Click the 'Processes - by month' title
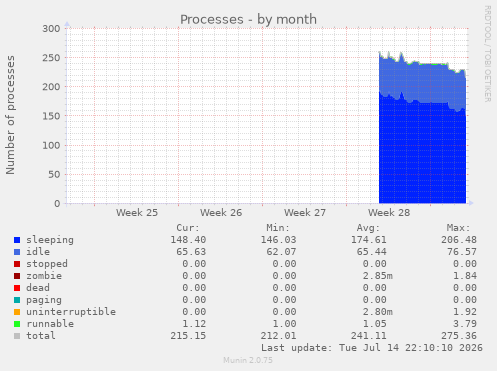The image size is (497, 371). [248, 19]
